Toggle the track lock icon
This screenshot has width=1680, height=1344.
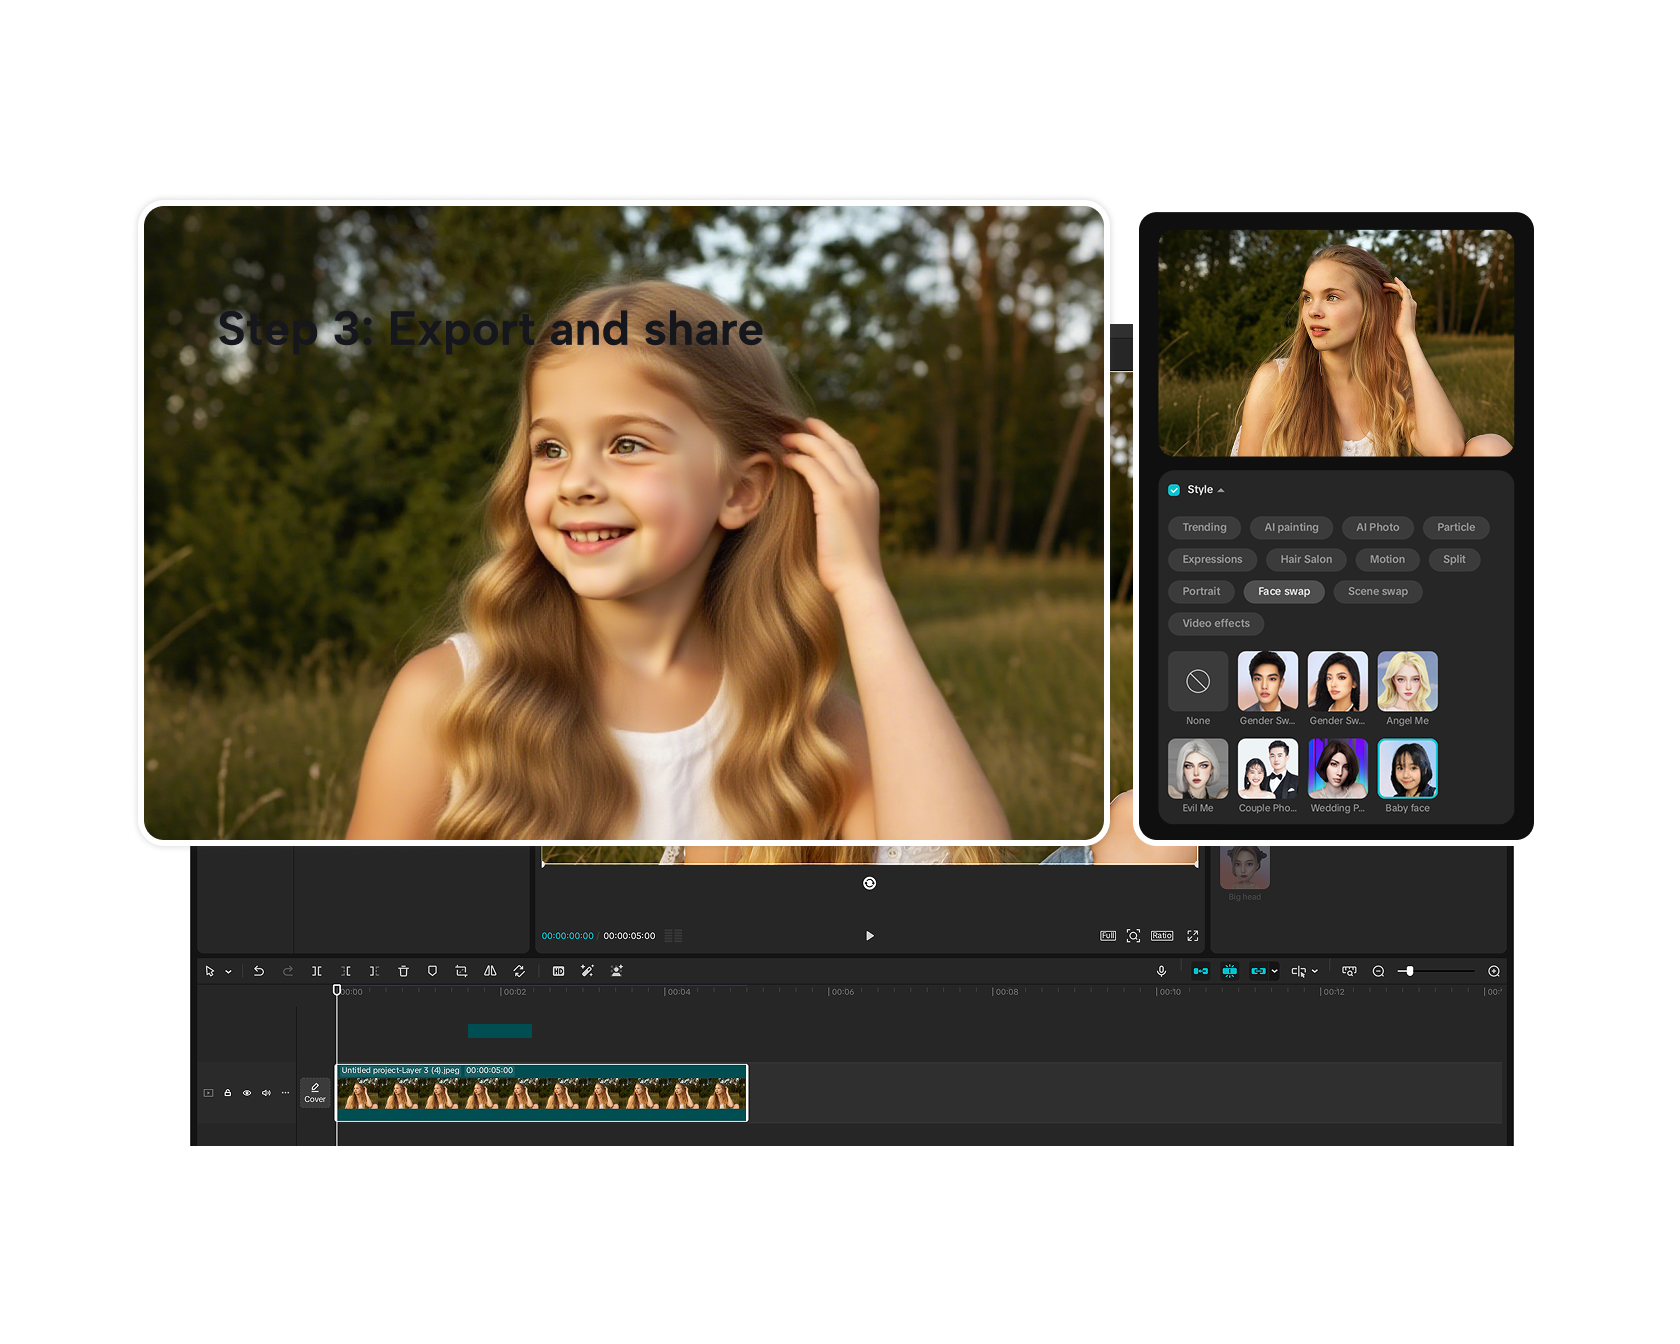pos(228,1093)
